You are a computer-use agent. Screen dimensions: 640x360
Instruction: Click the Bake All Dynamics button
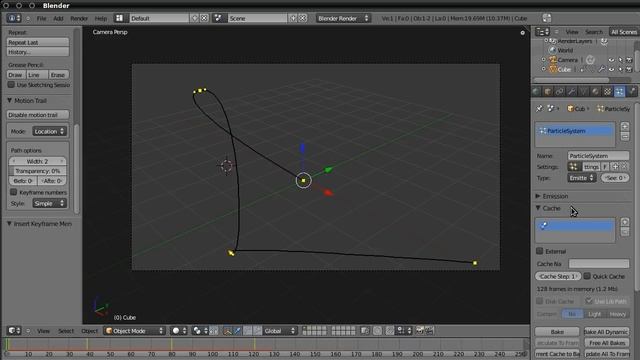click(x=607, y=332)
